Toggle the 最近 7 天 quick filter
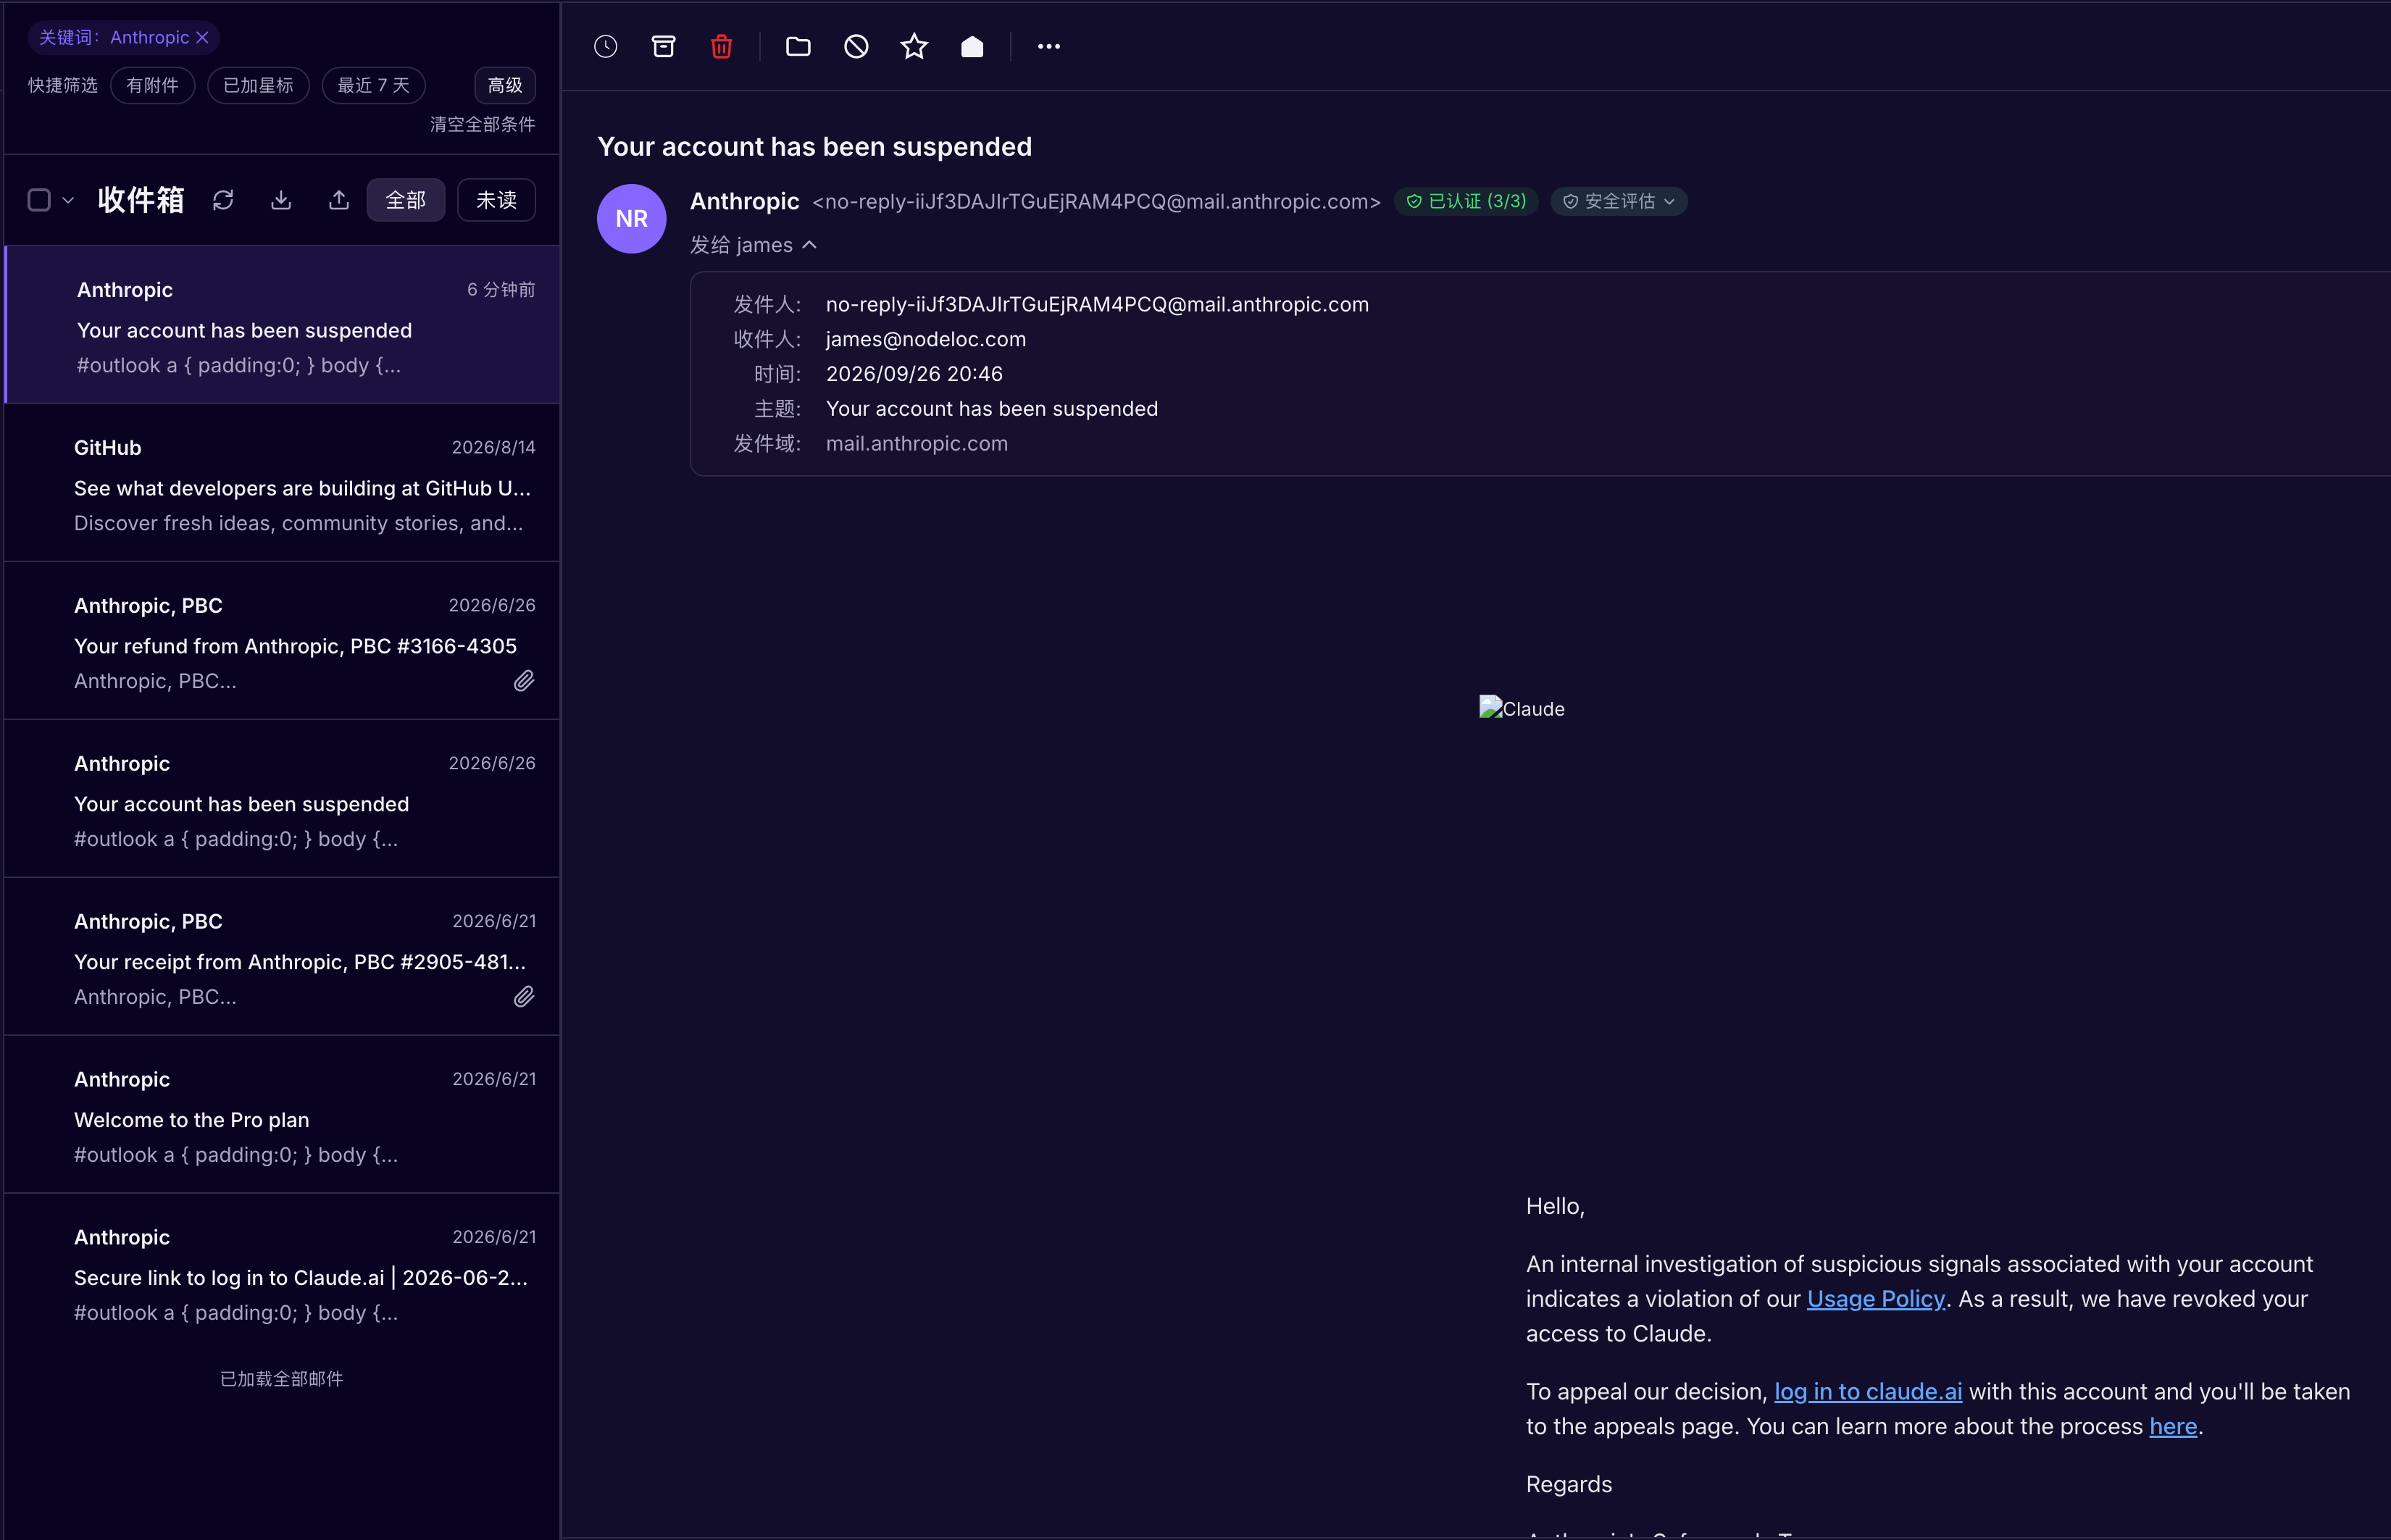The image size is (2391, 1540). click(373, 85)
